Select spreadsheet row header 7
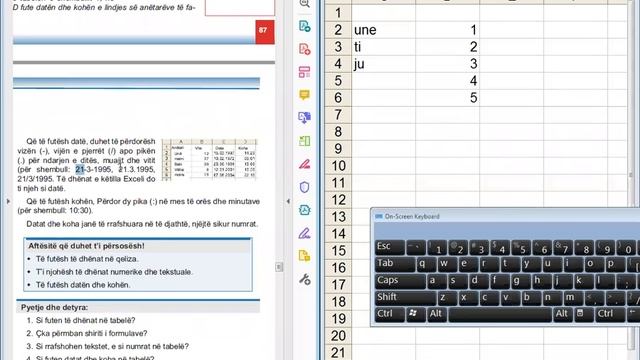The width and height of the screenshot is (640, 360). click(x=338, y=115)
